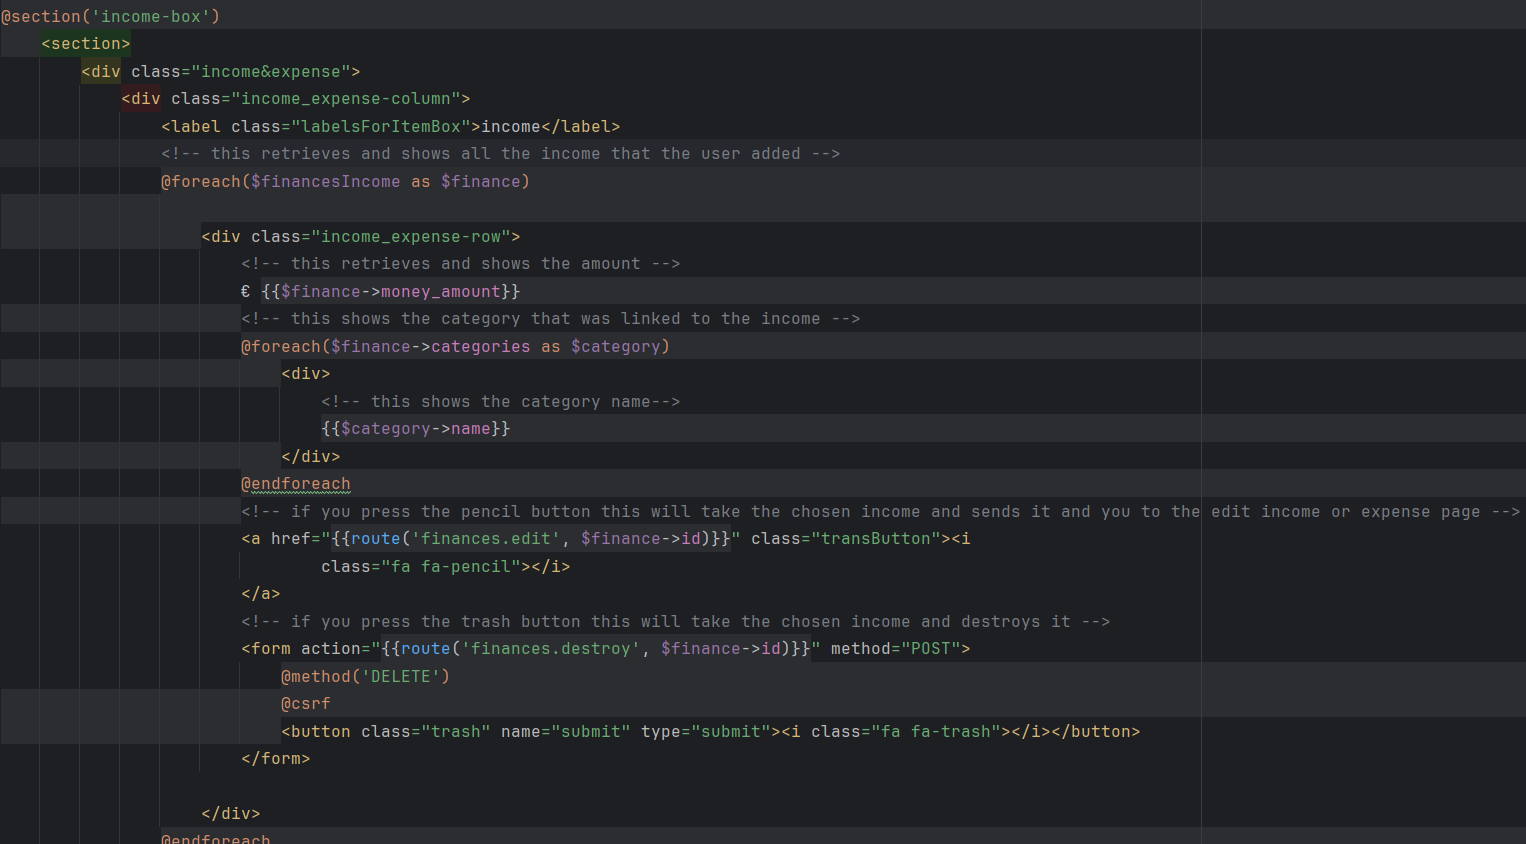Image resolution: width=1526 pixels, height=844 pixels.
Task: Click comment "retrieves and shows the amount"
Action: pyautogui.click(x=461, y=264)
